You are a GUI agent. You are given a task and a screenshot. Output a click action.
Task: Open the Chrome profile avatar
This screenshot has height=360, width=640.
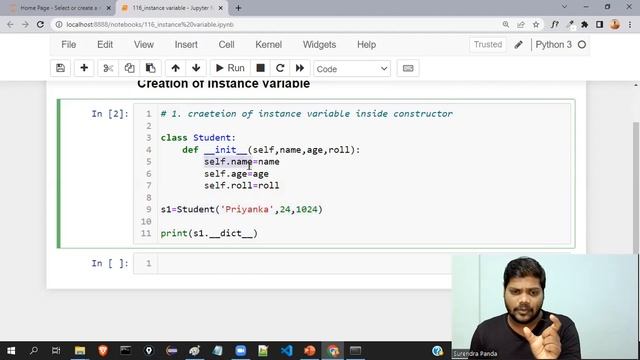point(615,24)
